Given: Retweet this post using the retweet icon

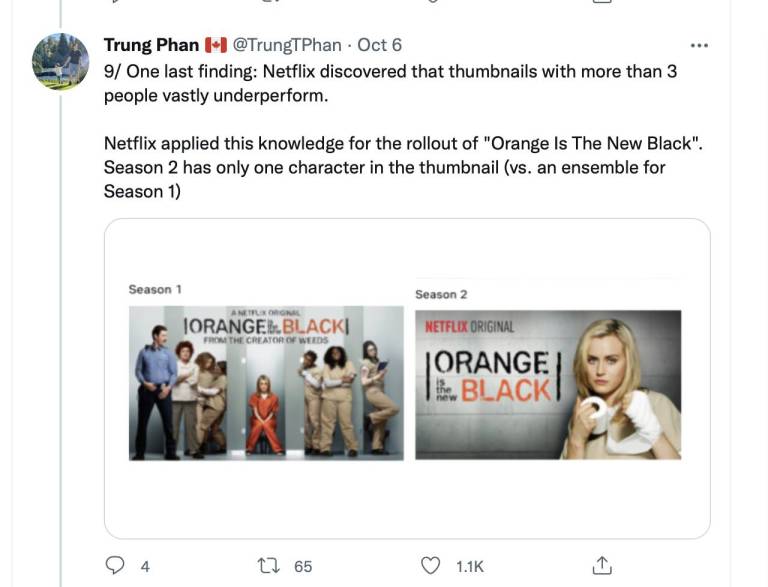Looking at the screenshot, I should pos(269,565).
